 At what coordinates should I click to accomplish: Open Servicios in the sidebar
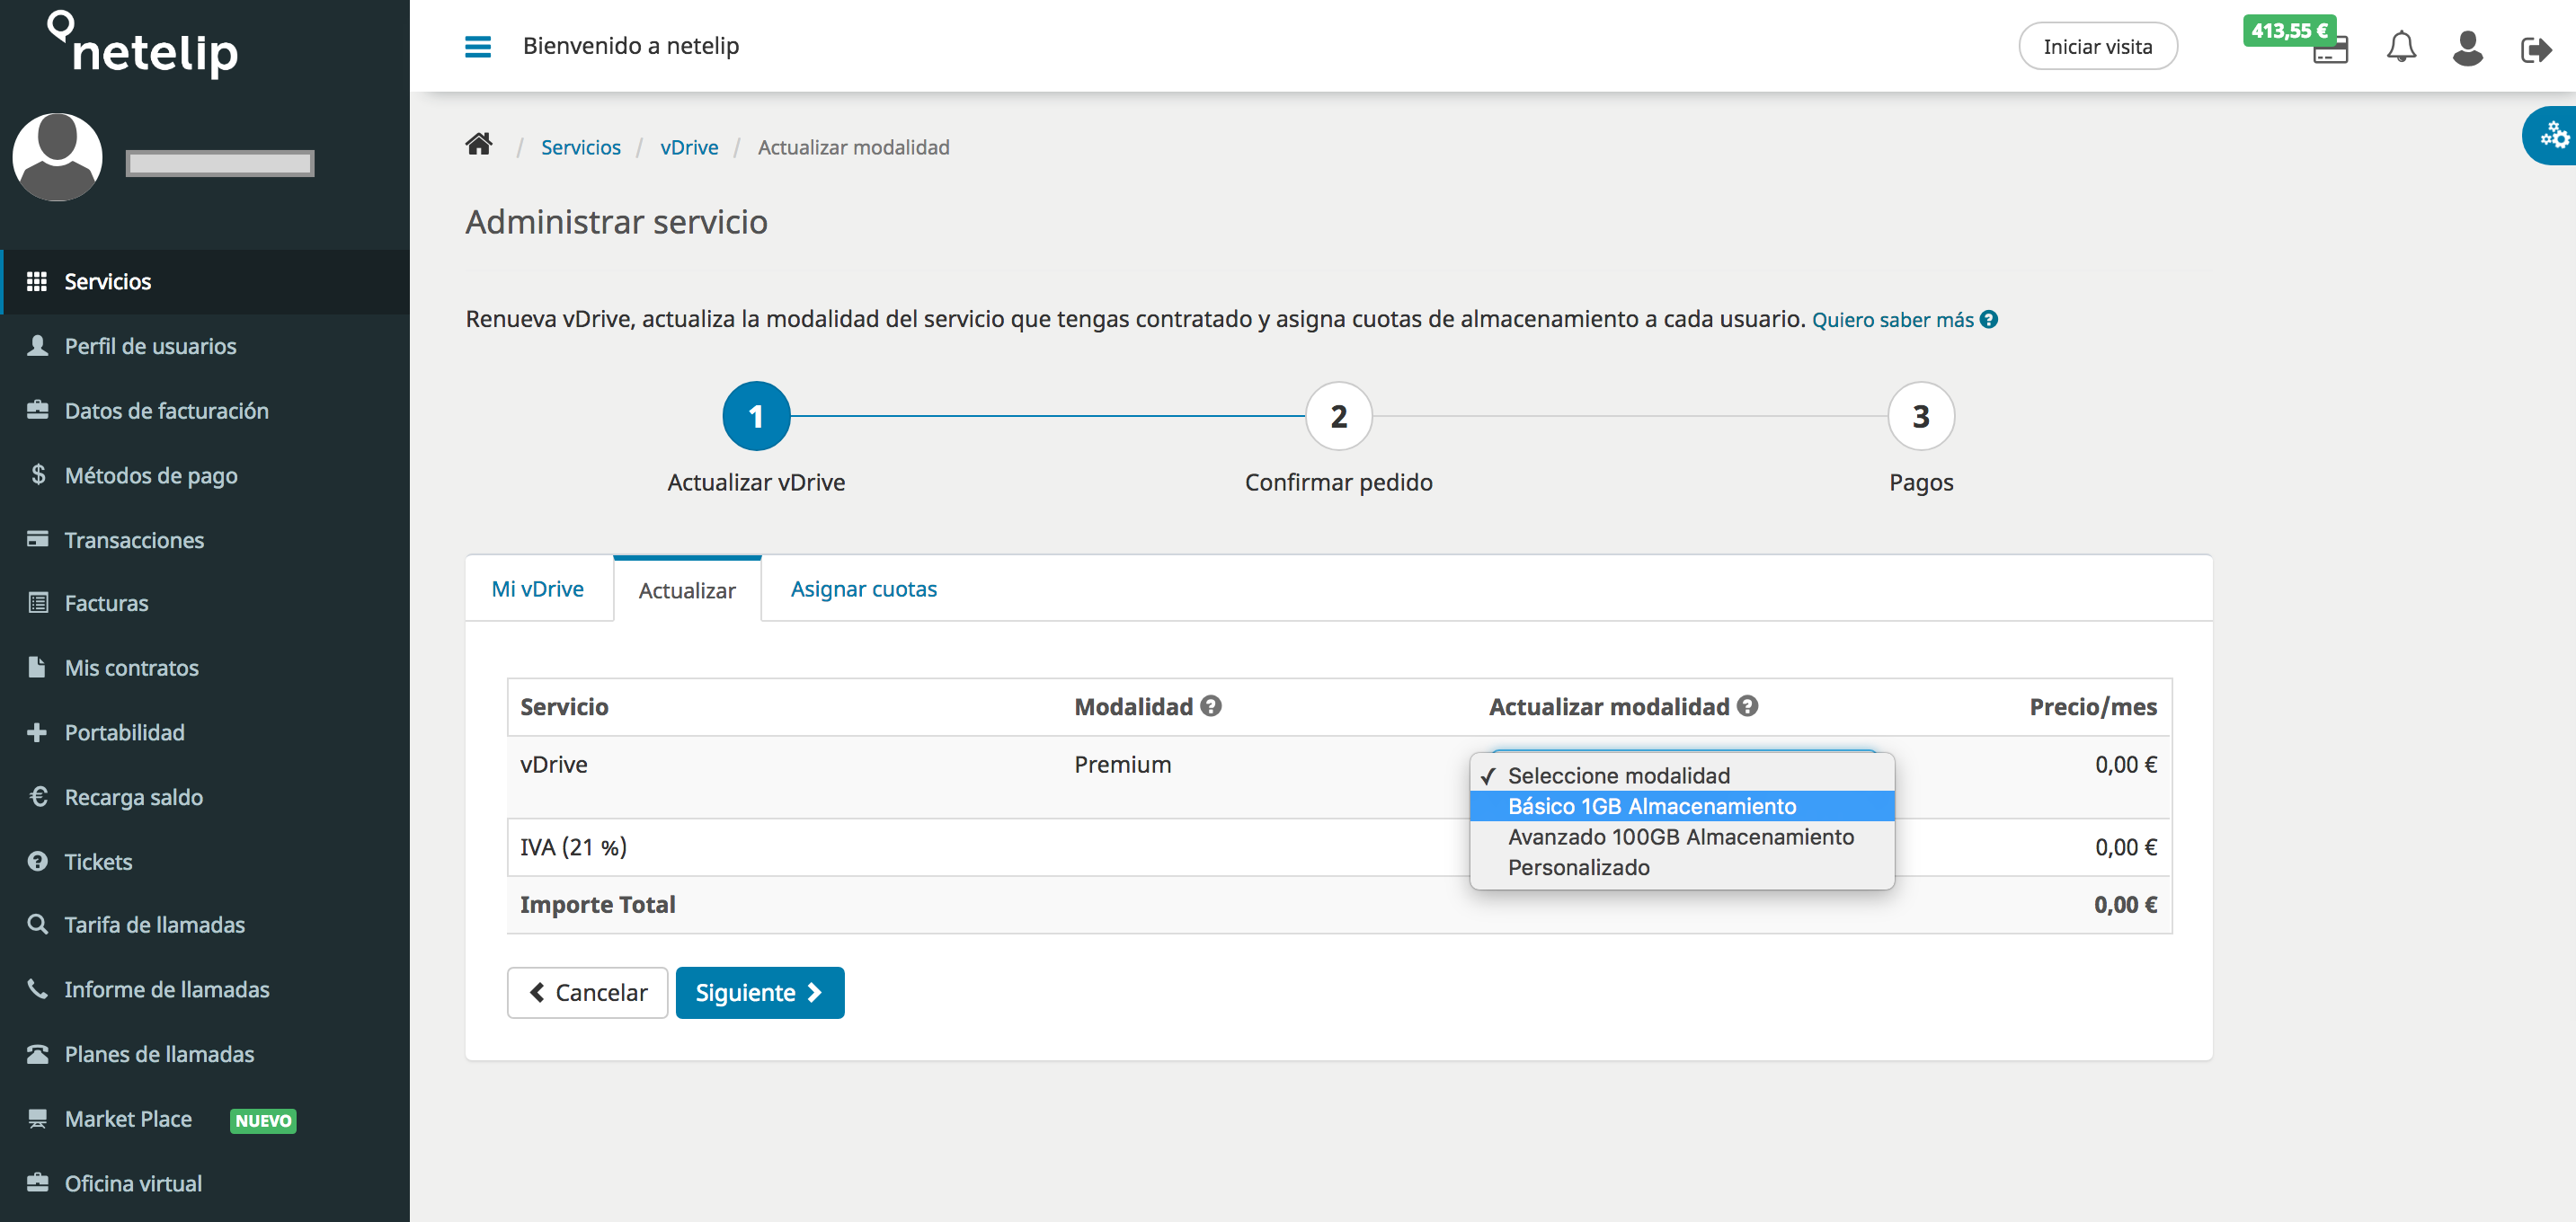(205, 282)
